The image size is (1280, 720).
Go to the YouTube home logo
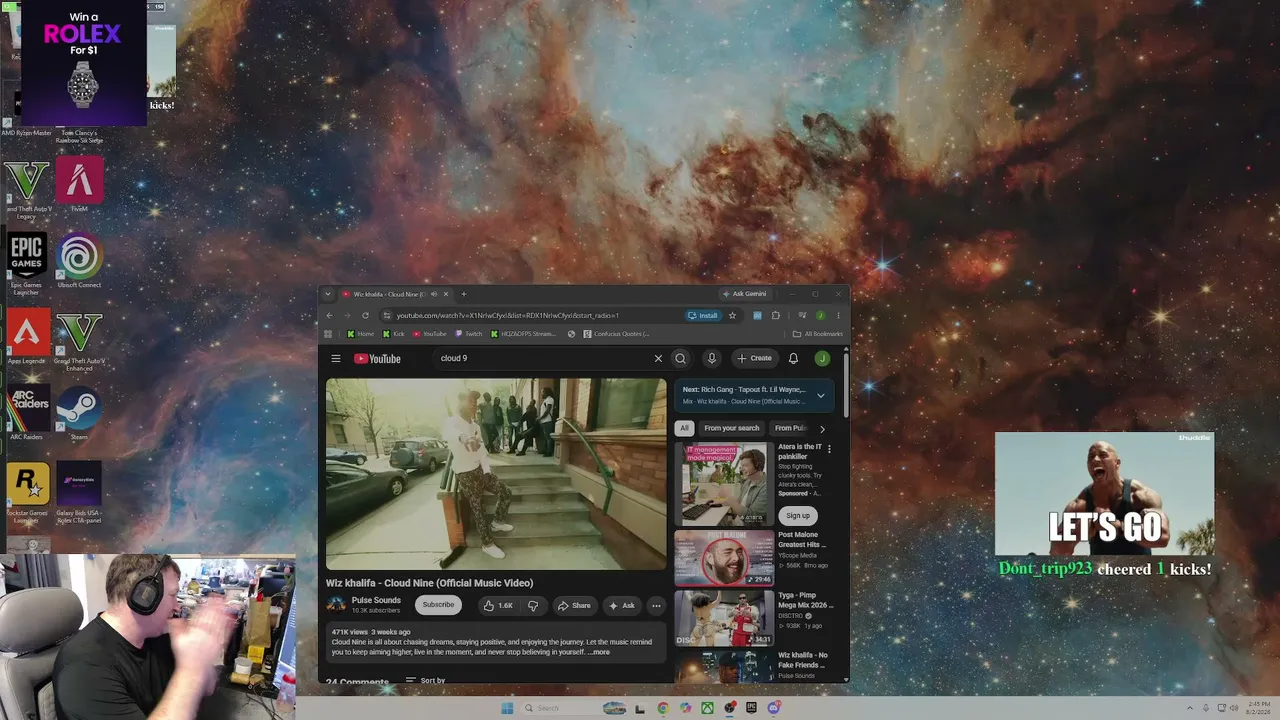pos(377,359)
